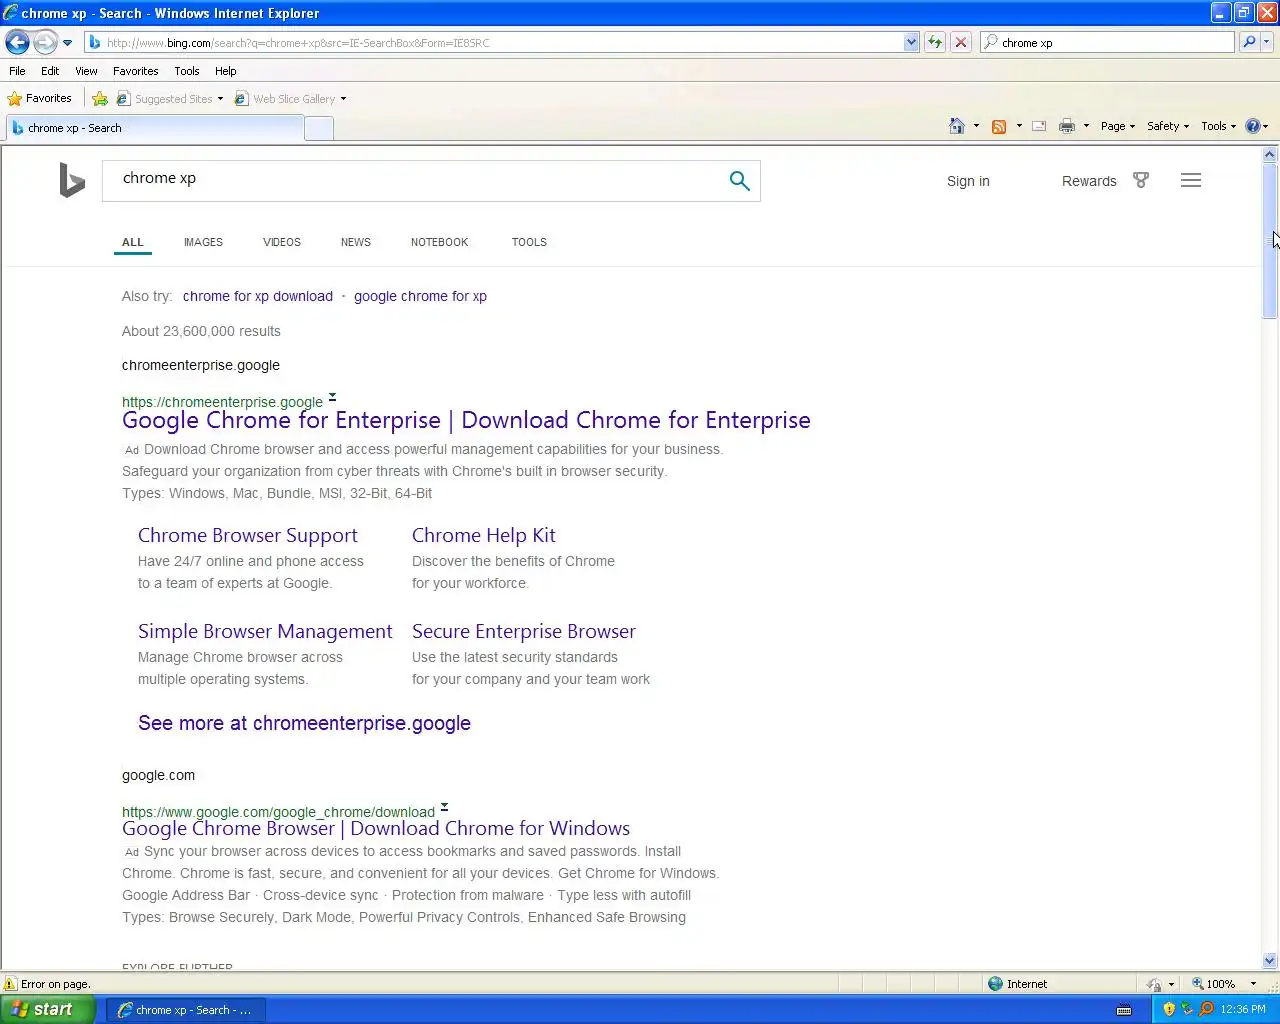Open the TOOLS search tab
The width and height of the screenshot is (1280, 1024).
coord(529,242)
